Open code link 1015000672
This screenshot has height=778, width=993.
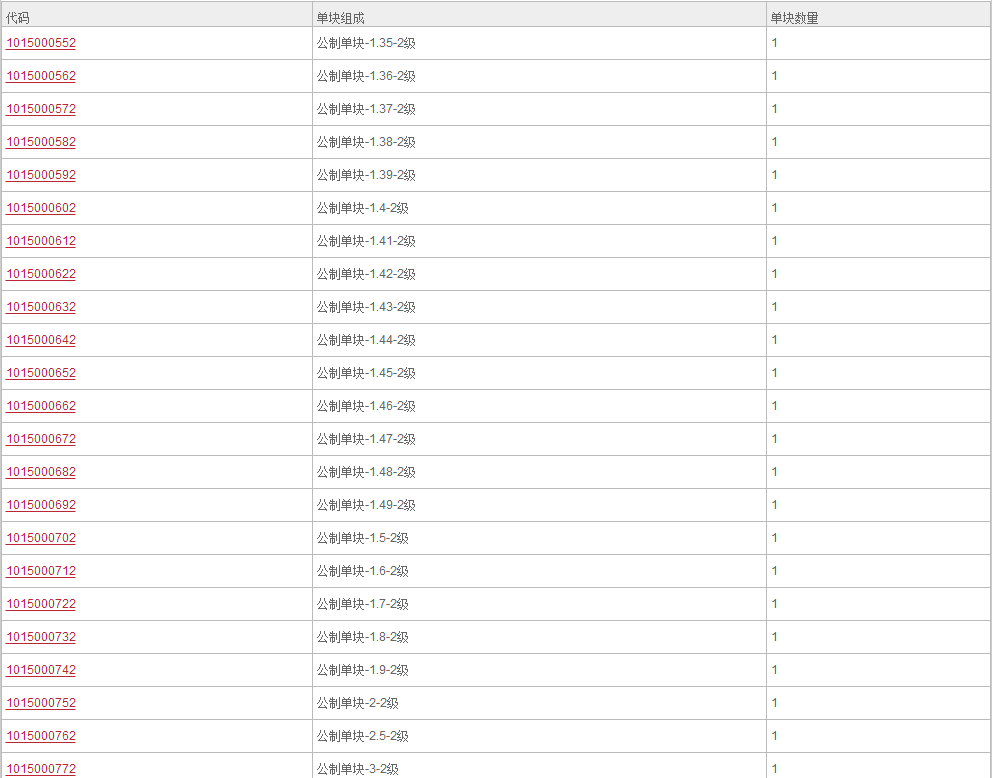click(41, 439)
